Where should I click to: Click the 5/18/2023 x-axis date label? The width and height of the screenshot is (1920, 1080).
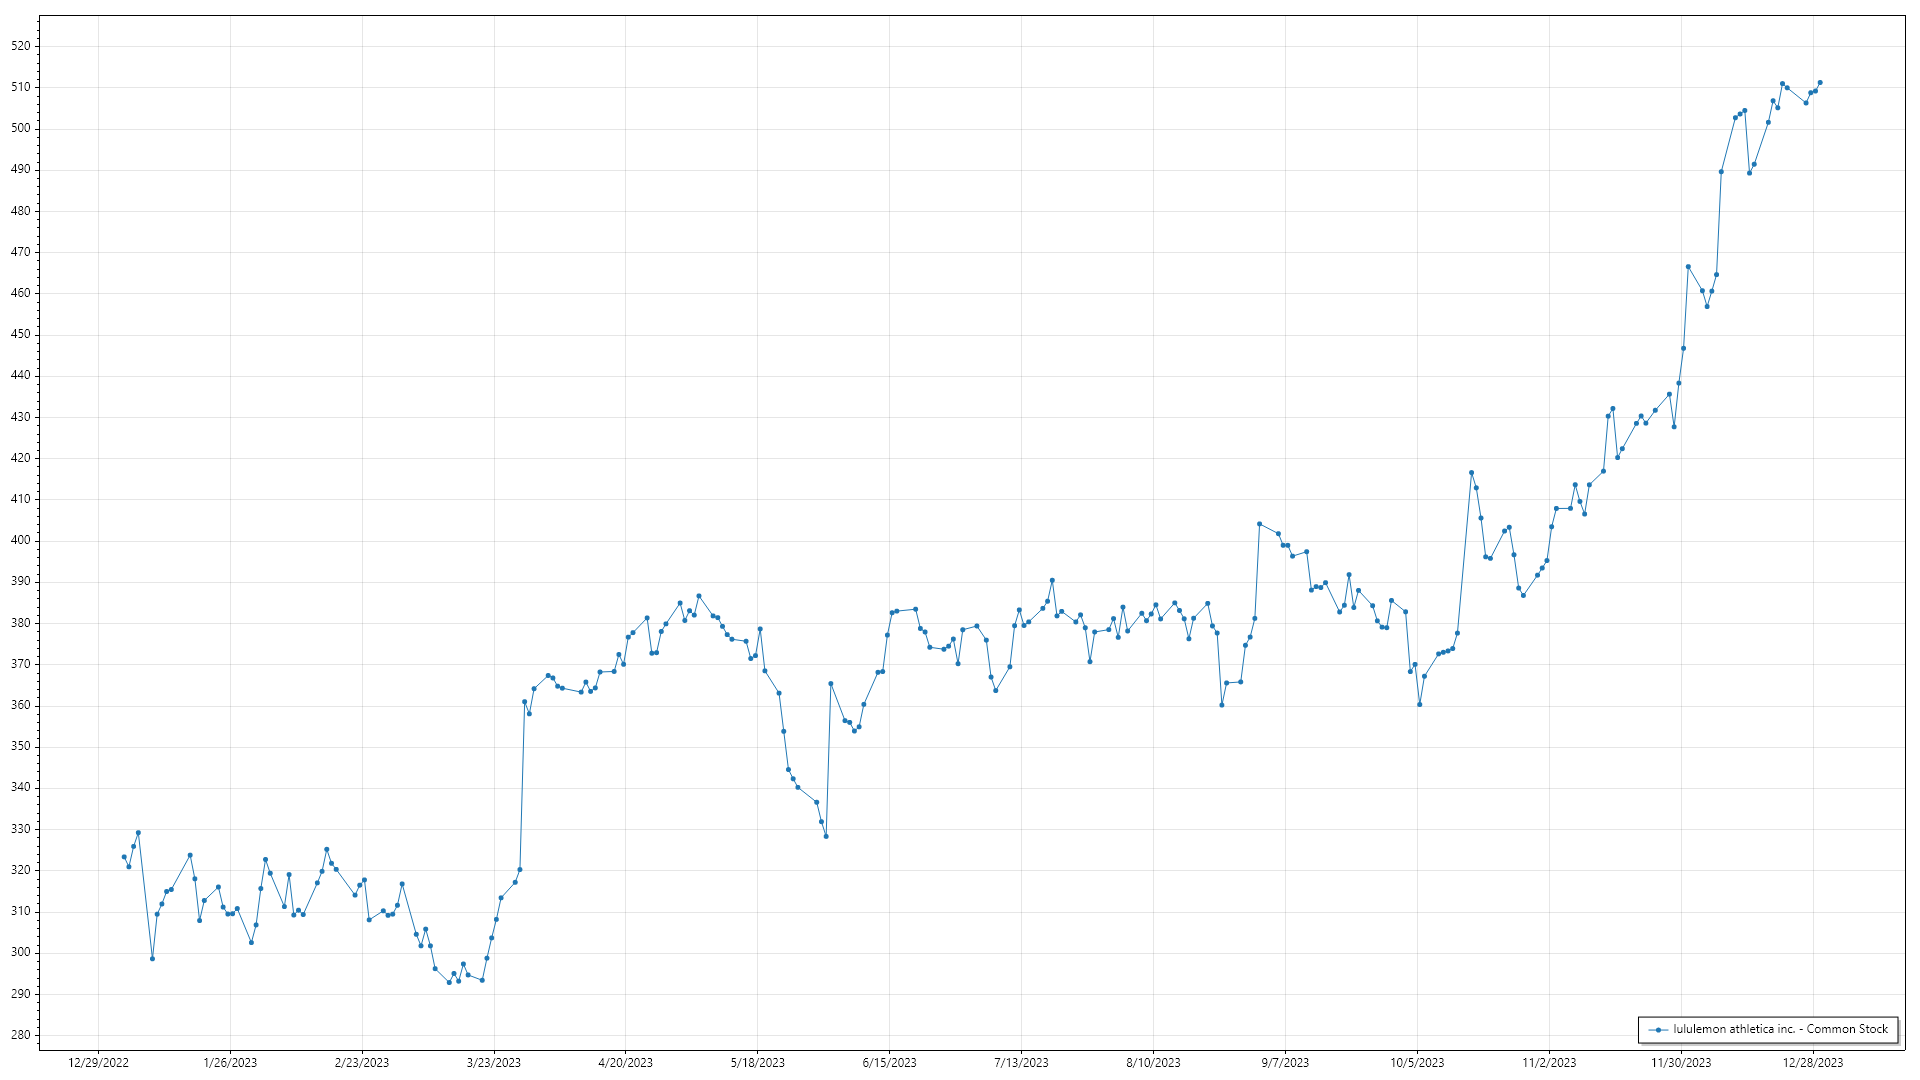(757, 1063)
